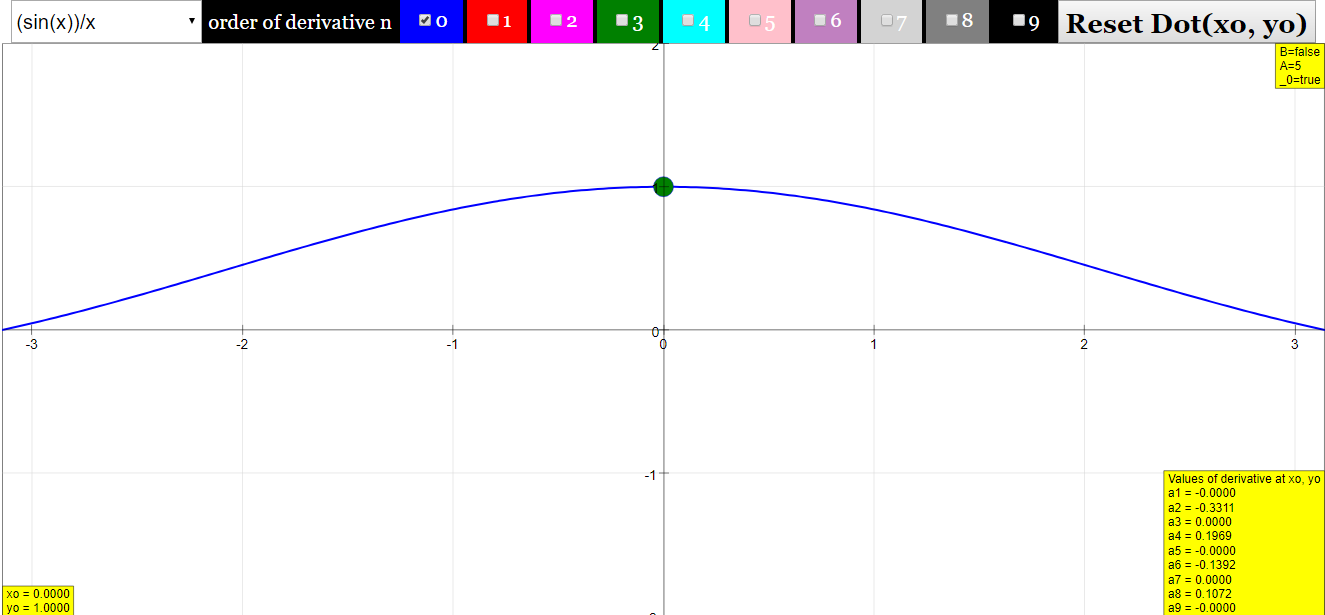Enable the order 4 derivative checkbox
Screen dimensions: 1325x615
pyautogui.click(x=688, y=20)
